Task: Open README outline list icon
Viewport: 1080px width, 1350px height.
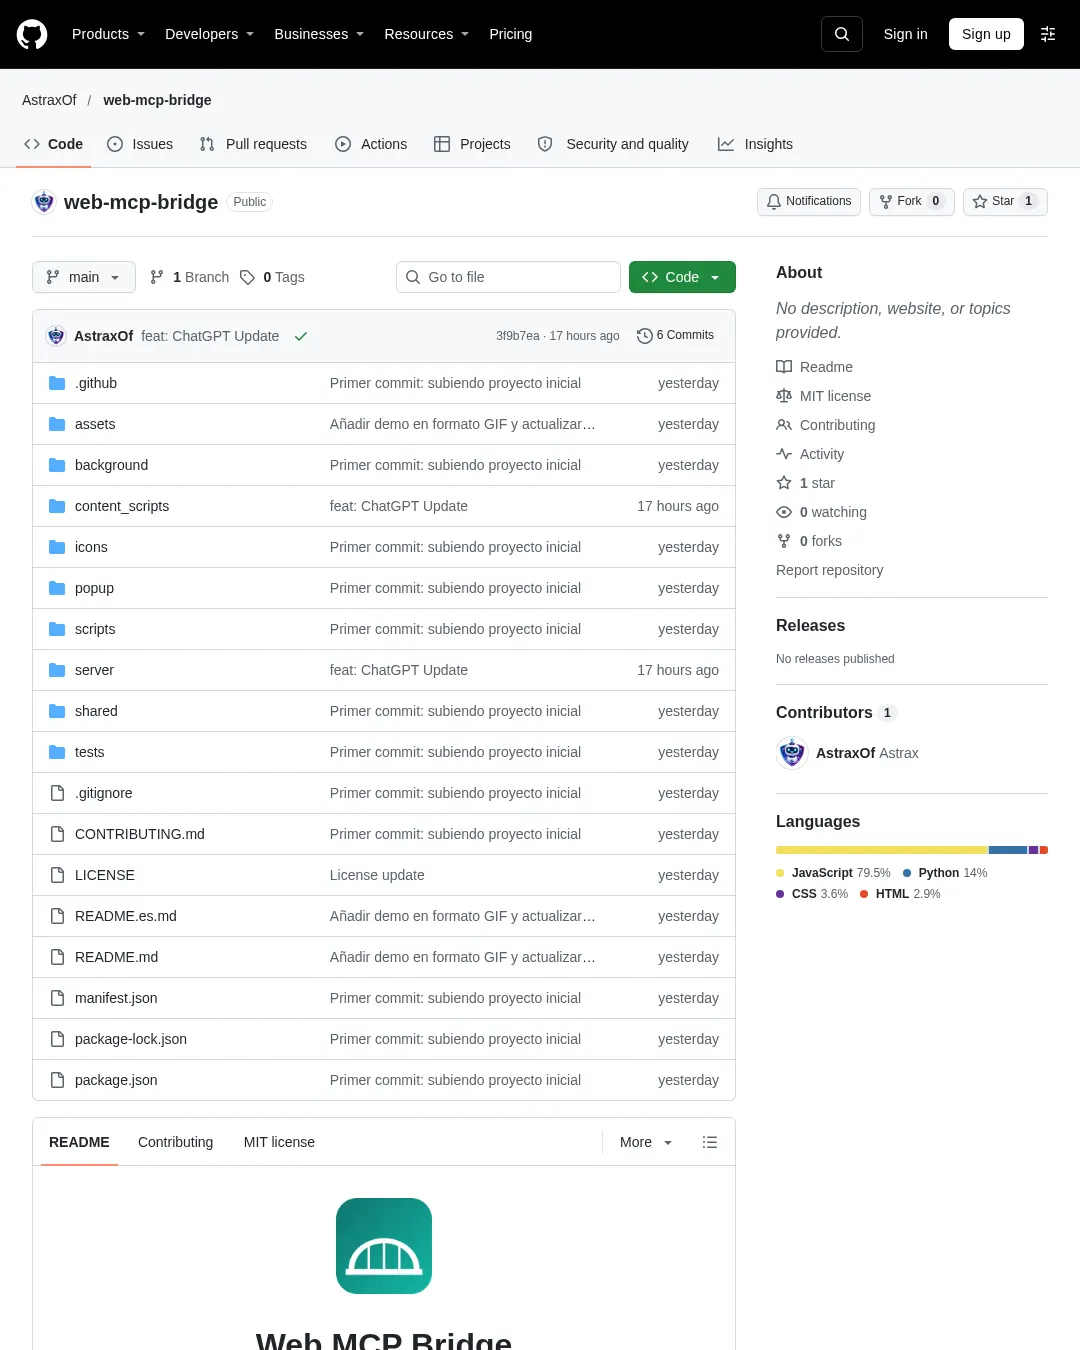Action: [710, 1142]
